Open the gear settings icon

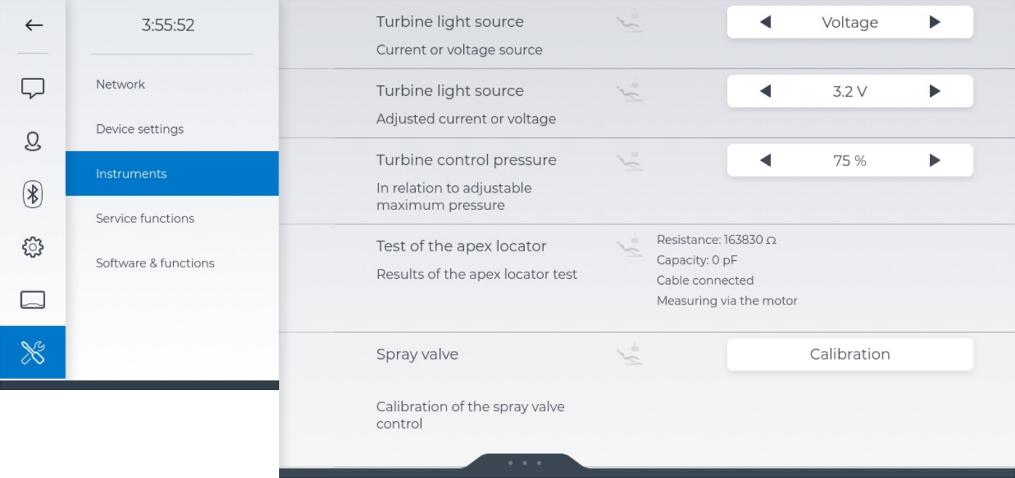tap(33, 246)
